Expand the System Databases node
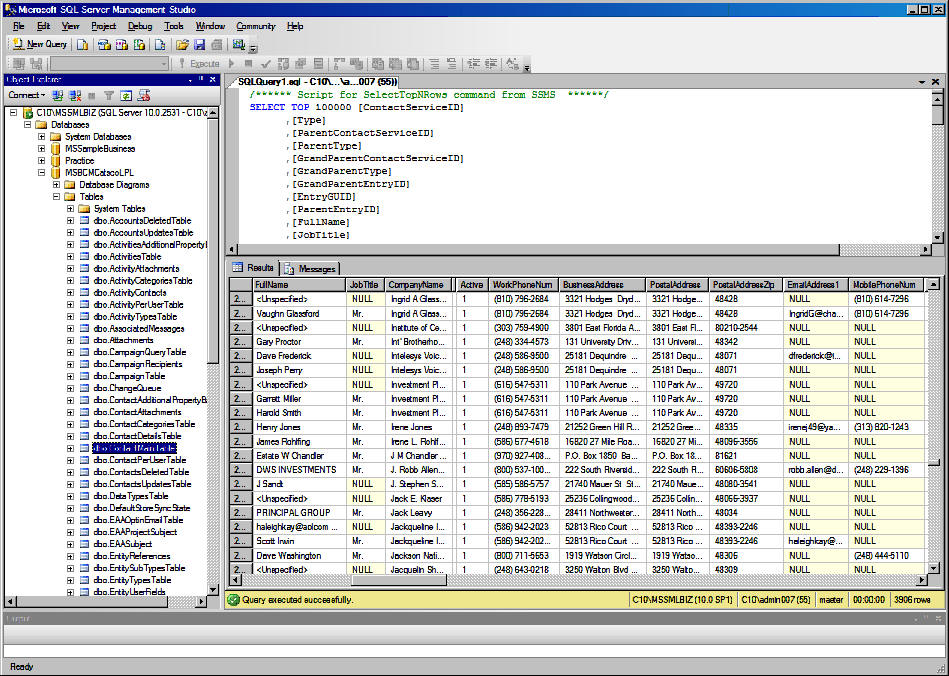This screenshot has width=949, height=676. [42, 137]
